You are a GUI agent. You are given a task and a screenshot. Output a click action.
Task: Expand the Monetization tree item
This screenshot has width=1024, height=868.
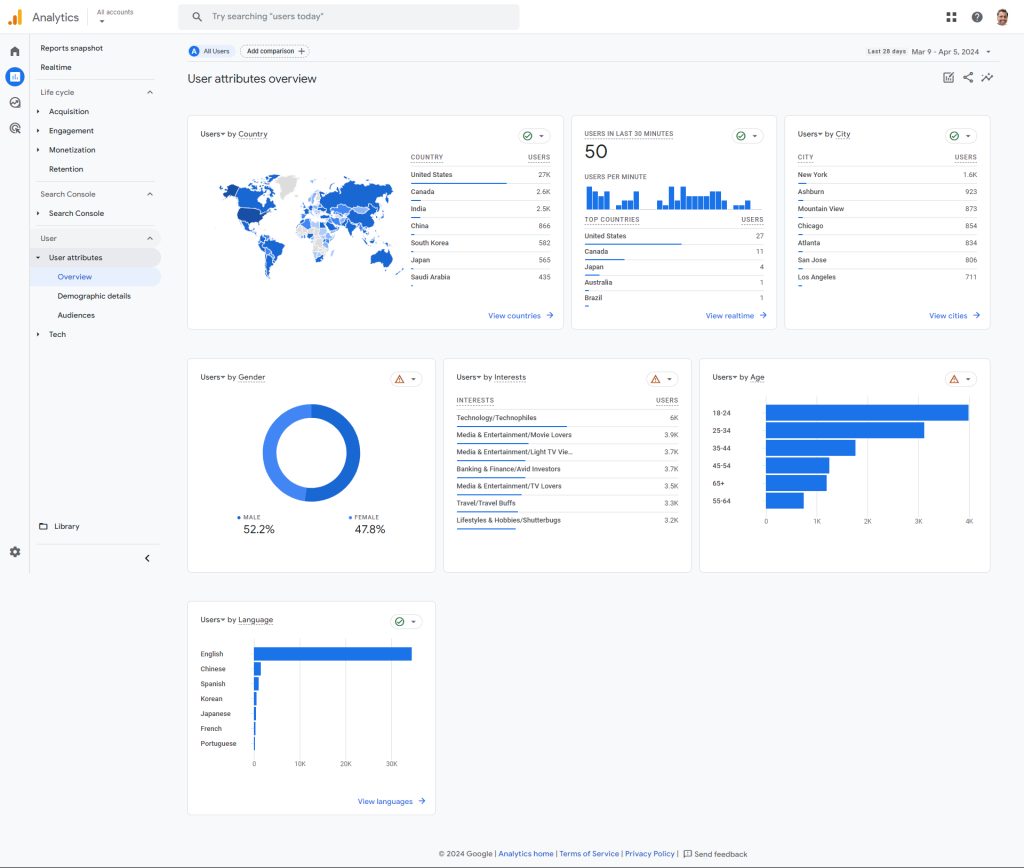point(38,150)
